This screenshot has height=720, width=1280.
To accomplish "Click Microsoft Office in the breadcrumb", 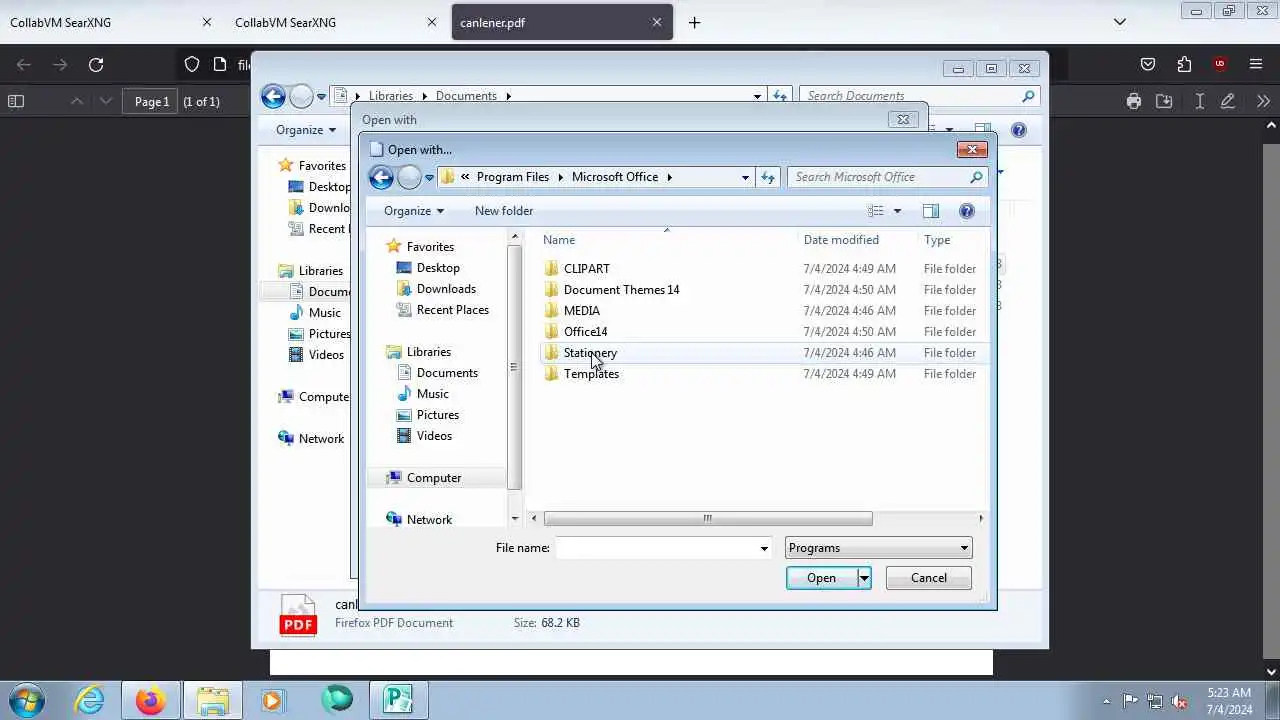I will click(615, 177).
